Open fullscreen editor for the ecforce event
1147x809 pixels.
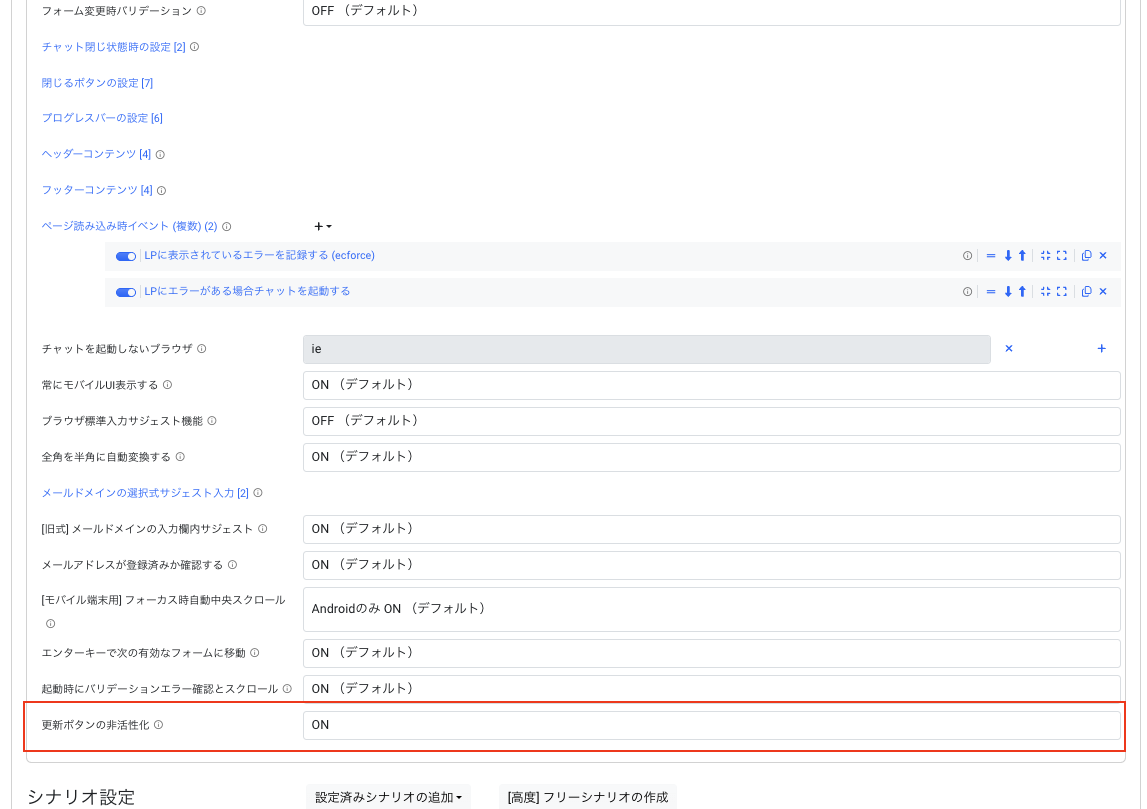click(x=1062, y=255)
